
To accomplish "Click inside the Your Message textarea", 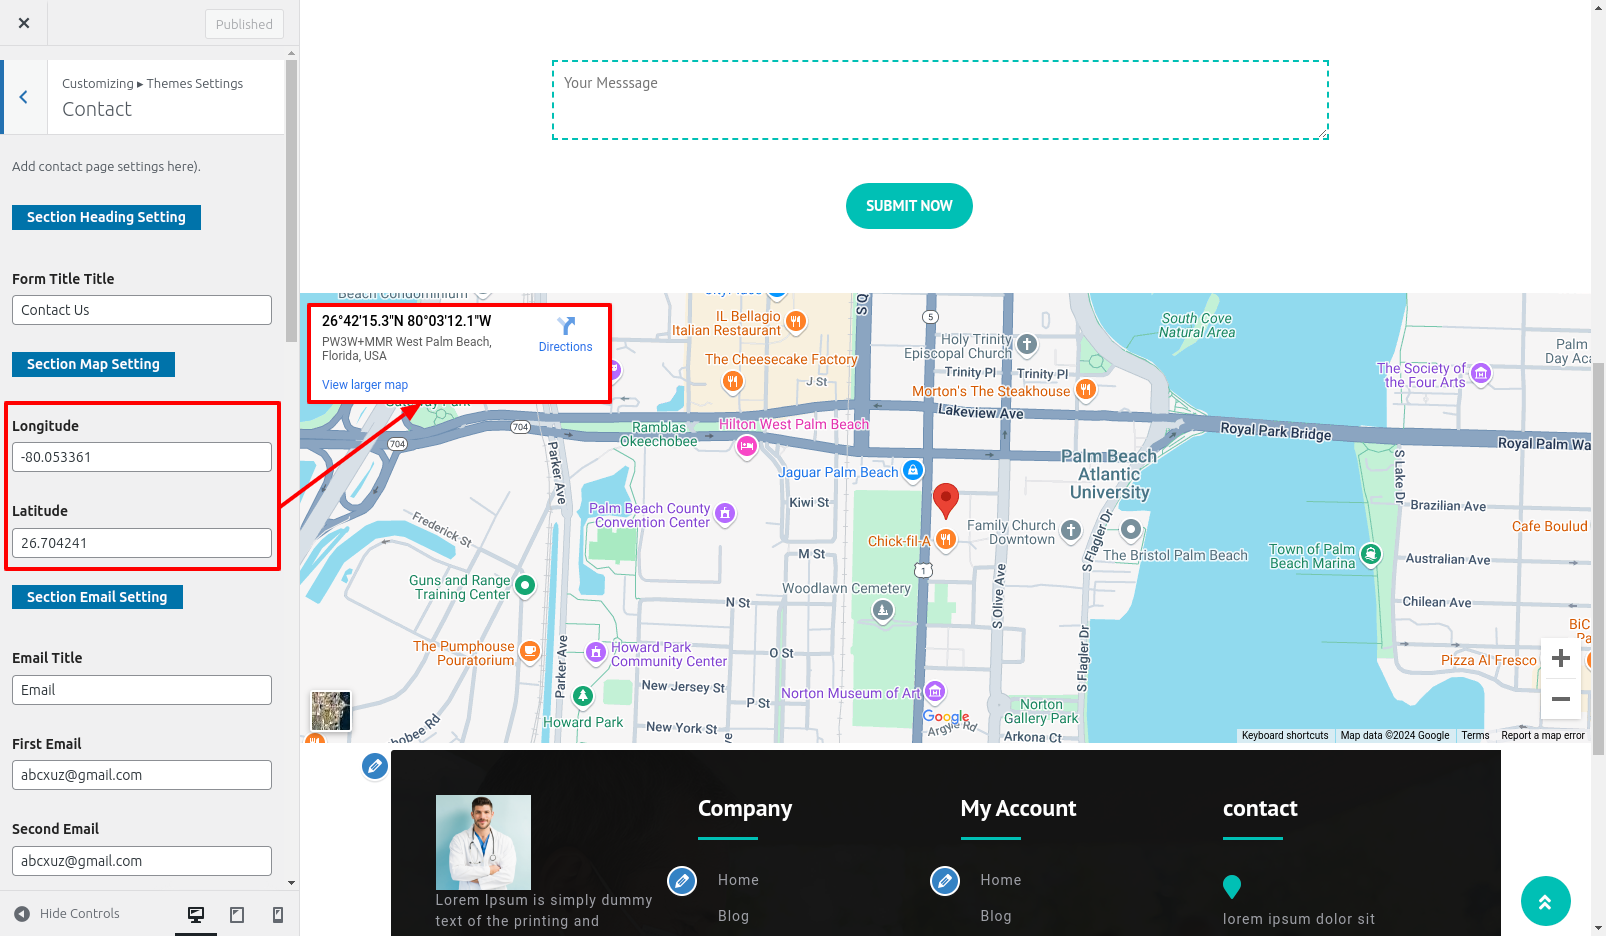I will (940, 100).
